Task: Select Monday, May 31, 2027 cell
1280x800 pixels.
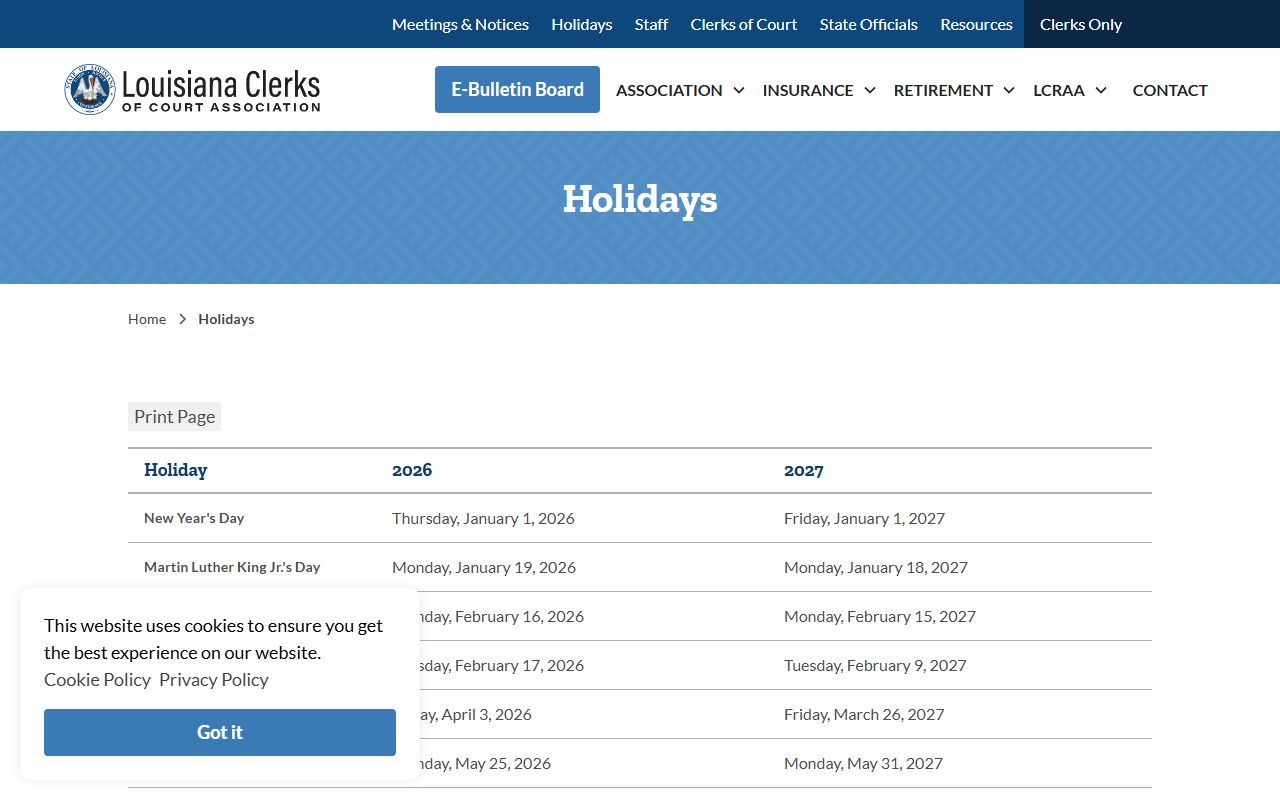Action: 863,763
